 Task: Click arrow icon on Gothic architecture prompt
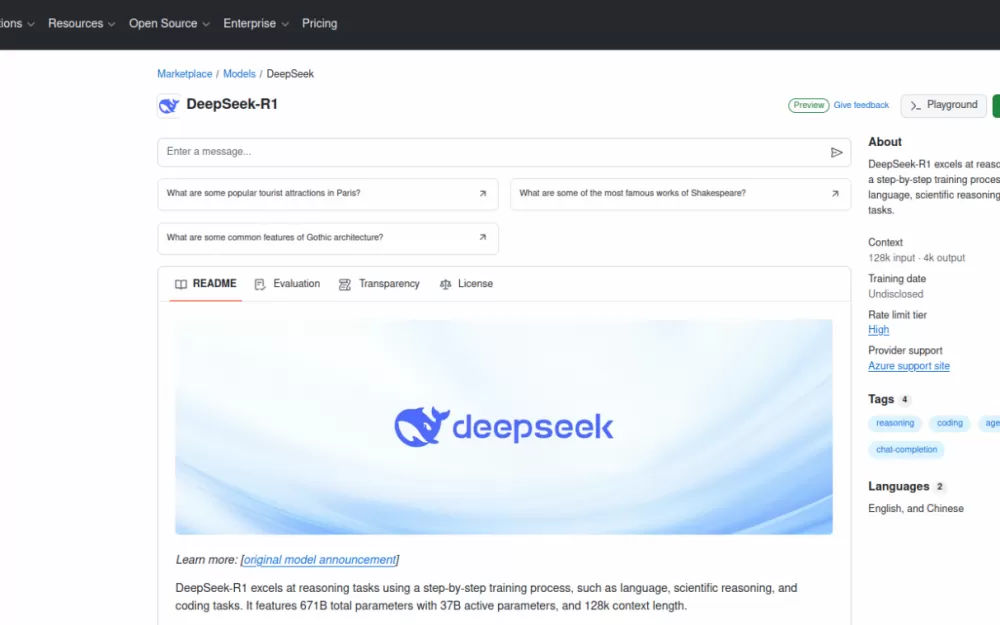point(483,237)
